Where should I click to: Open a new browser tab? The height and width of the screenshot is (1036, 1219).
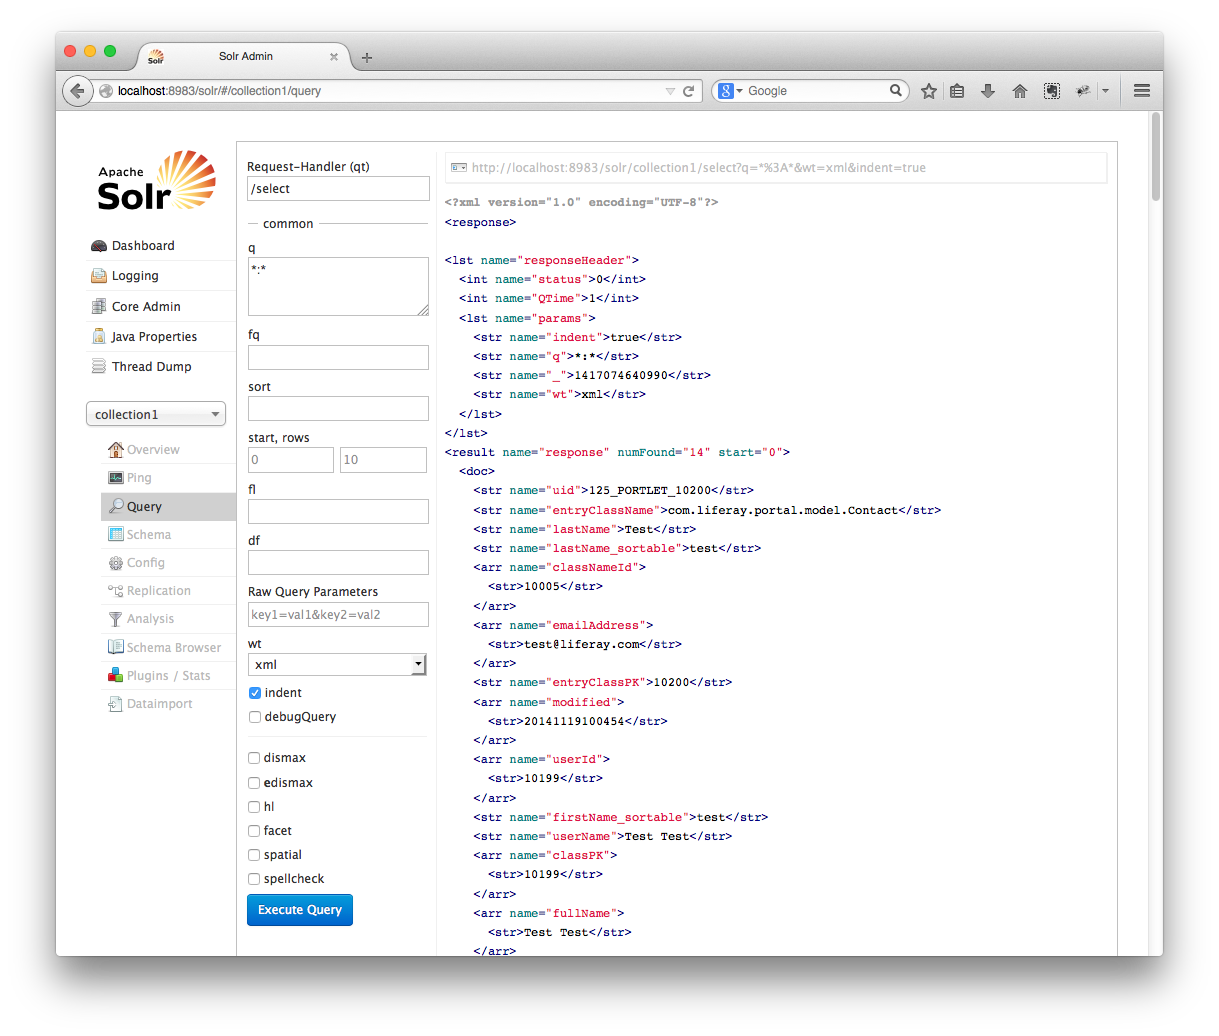pyautogui.click(x=367, y=58)
